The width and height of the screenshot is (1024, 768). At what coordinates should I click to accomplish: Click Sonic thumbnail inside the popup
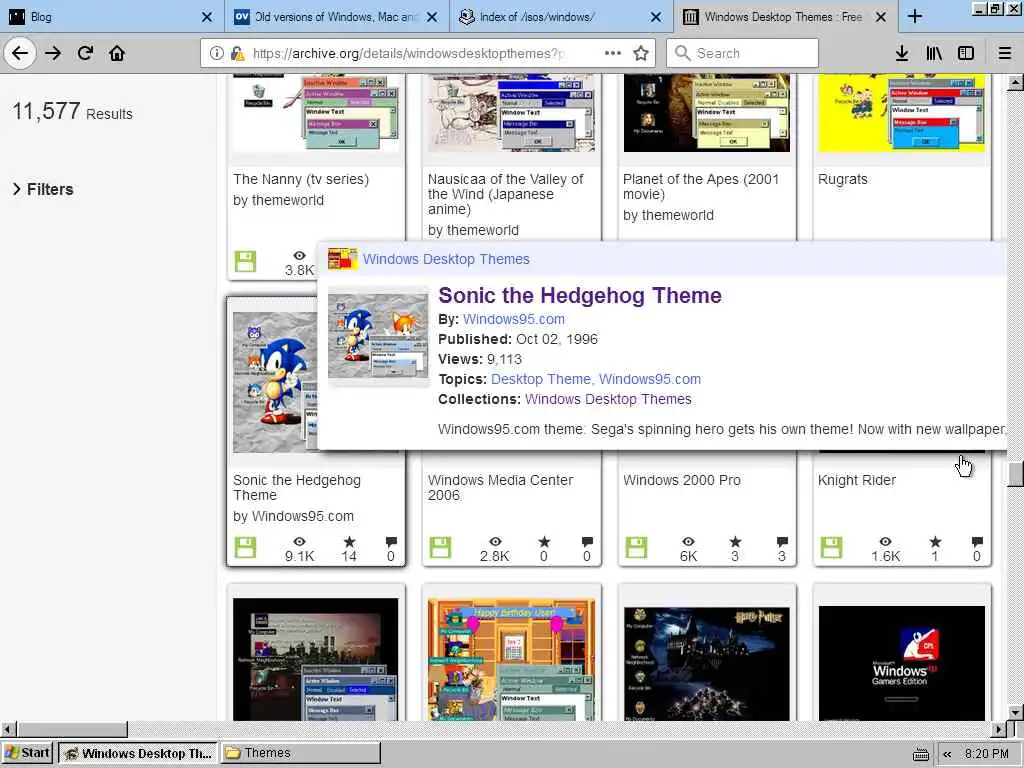tap(377, 336)
